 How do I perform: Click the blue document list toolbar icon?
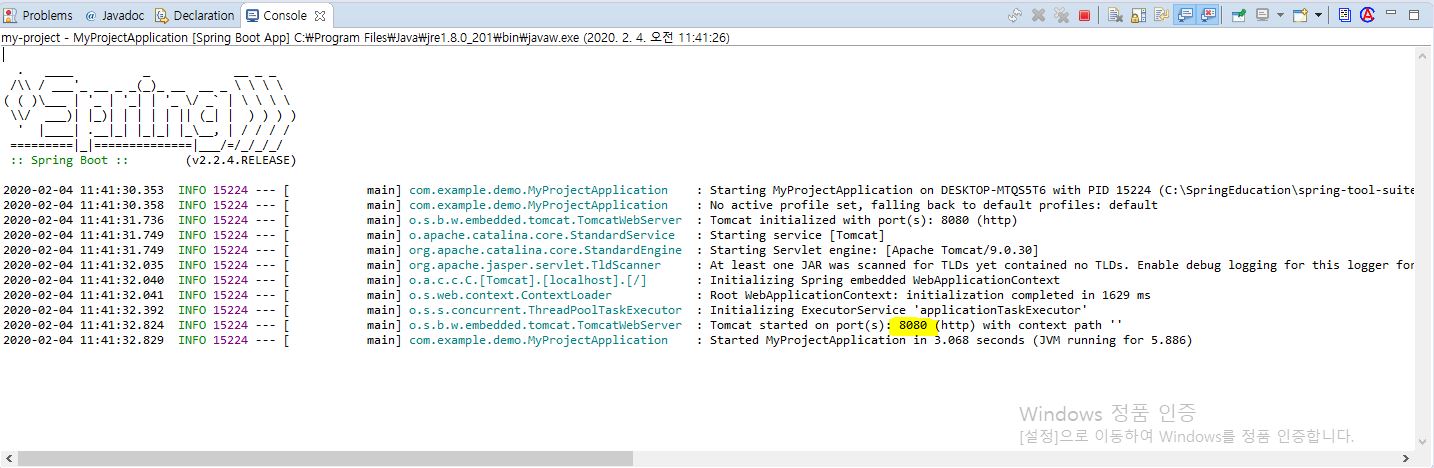coord(1345,15)
